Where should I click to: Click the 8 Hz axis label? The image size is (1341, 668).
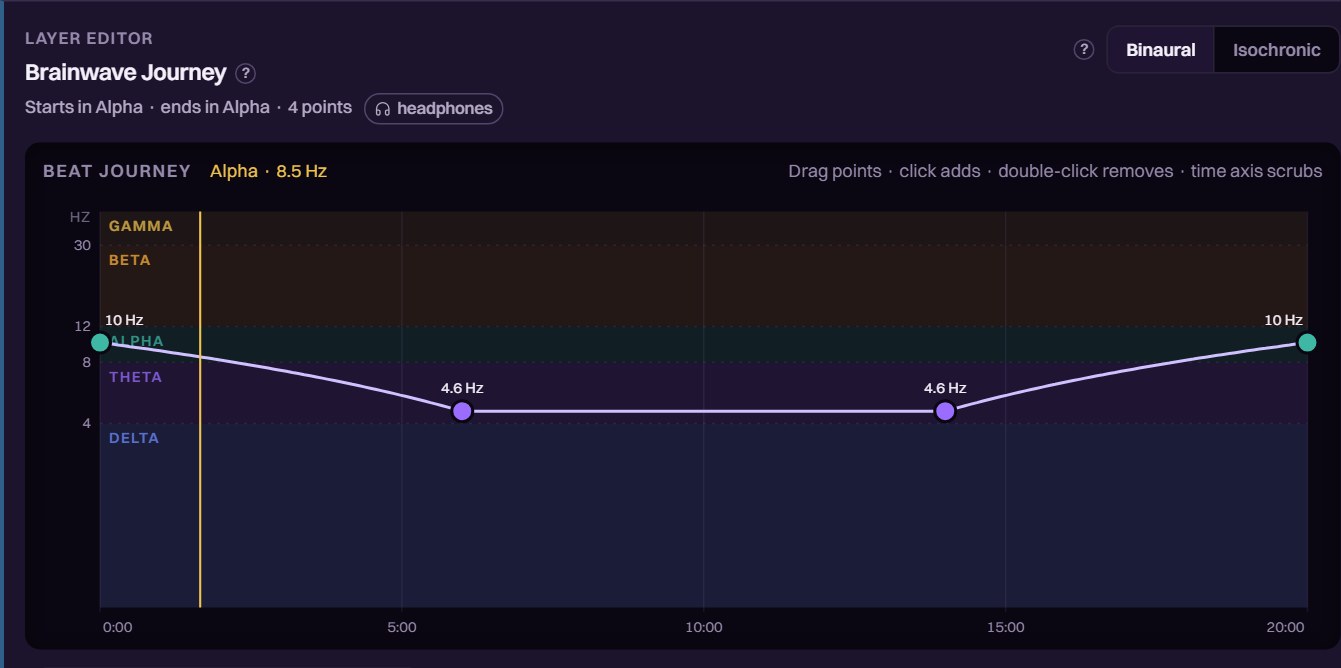pos(86,362)
